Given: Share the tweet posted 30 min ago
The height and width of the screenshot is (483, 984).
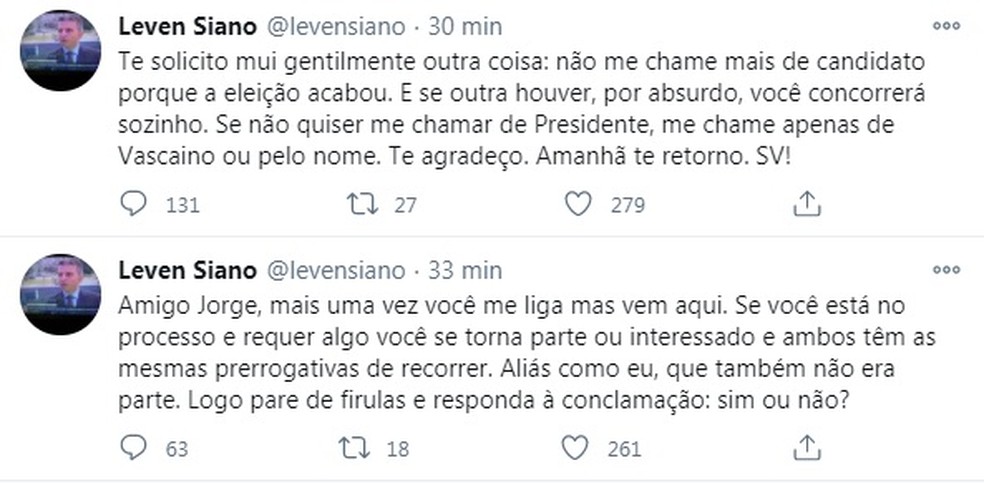Looking at the screenshot, I should [x=806, y=205].
